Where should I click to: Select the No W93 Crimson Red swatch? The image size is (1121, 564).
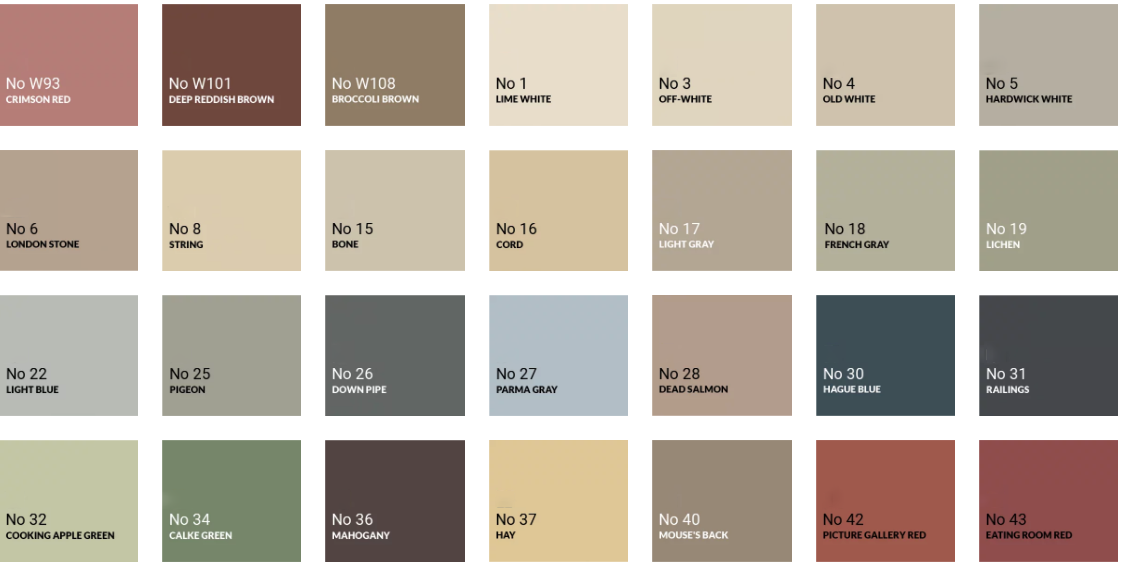click(69, 65)
